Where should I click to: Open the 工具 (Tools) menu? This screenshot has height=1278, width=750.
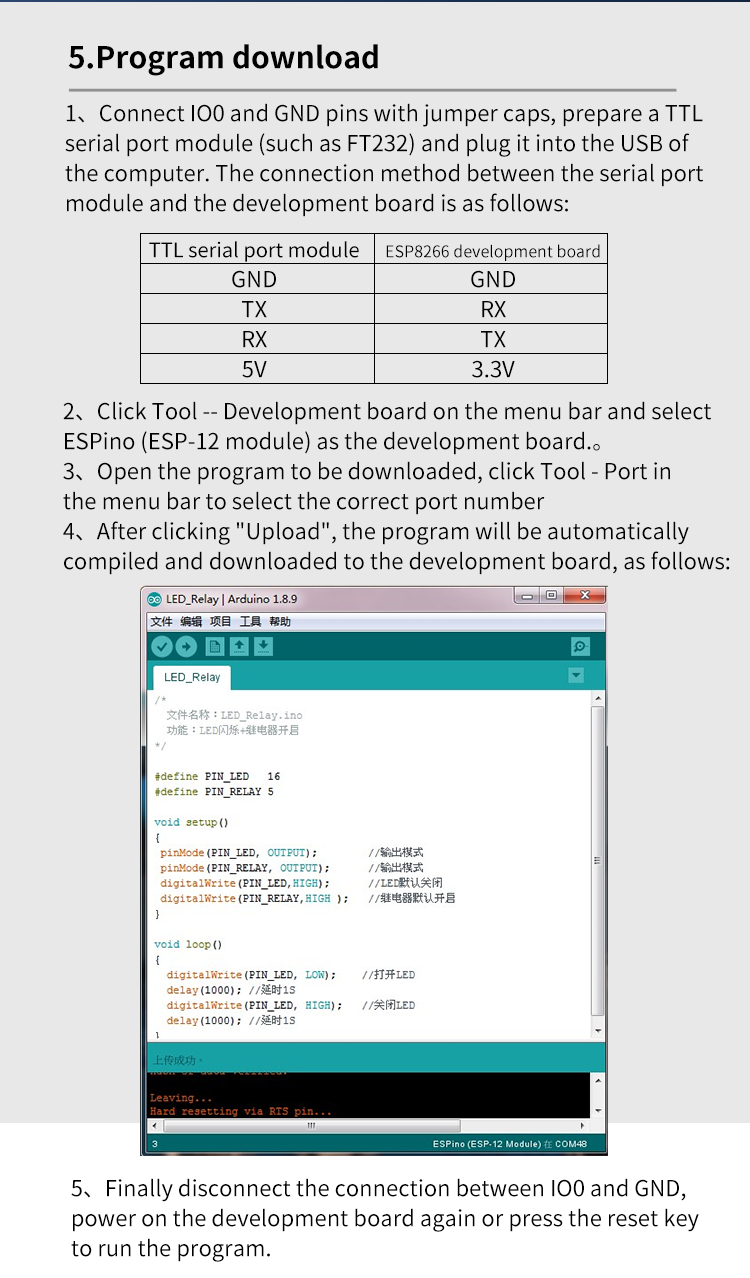click(250, 622)
